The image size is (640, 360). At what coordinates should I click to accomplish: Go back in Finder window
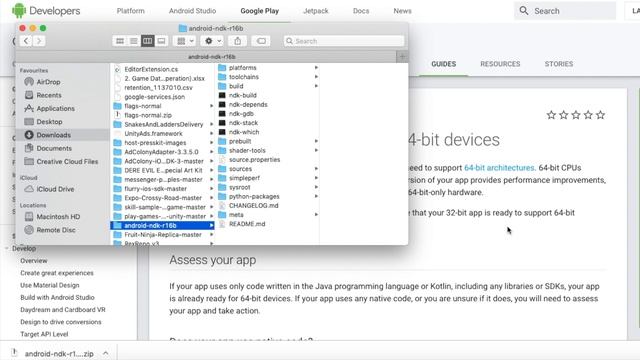tap(26, 41)
